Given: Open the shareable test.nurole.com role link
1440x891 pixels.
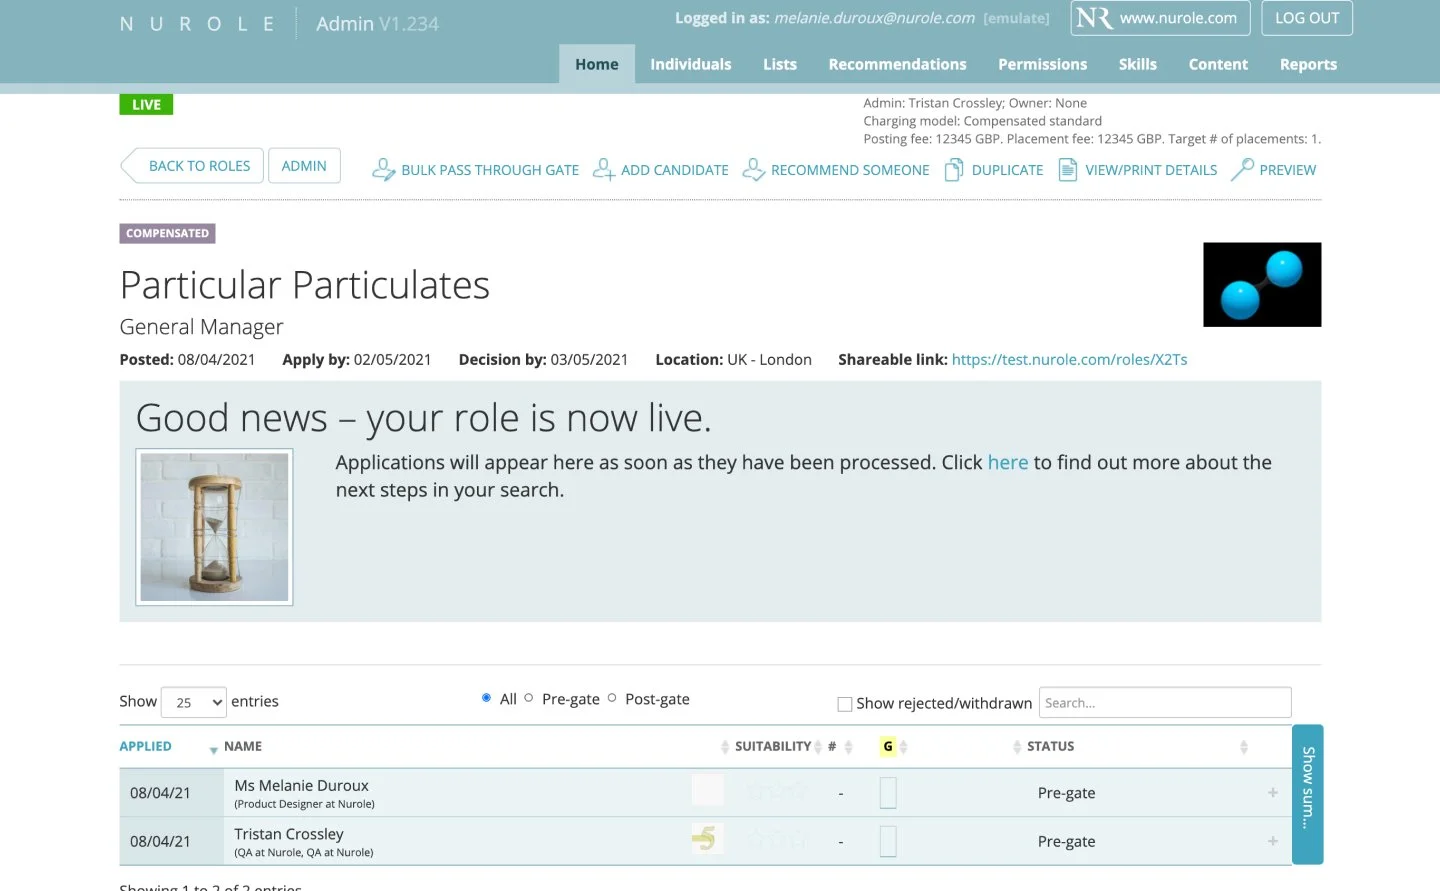Looking at the screenshot, I should (1069, 359).
